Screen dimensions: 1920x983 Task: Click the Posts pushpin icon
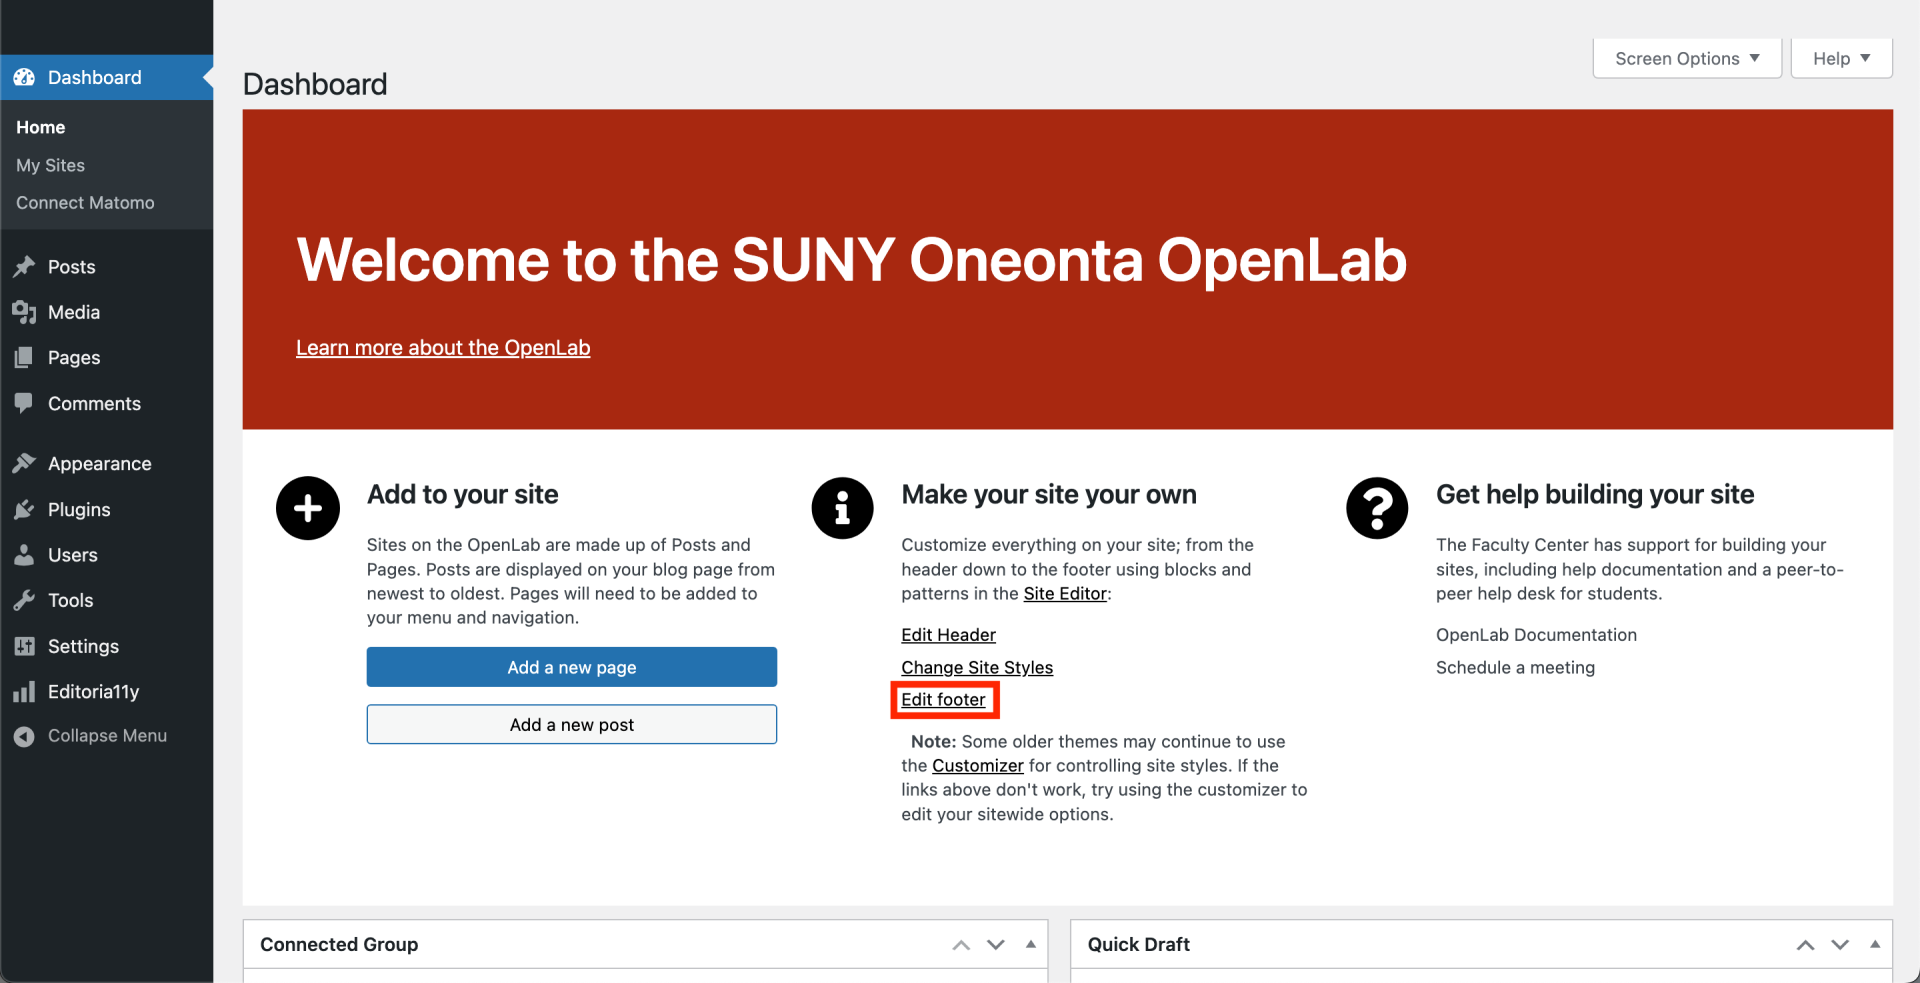(24, 267)
